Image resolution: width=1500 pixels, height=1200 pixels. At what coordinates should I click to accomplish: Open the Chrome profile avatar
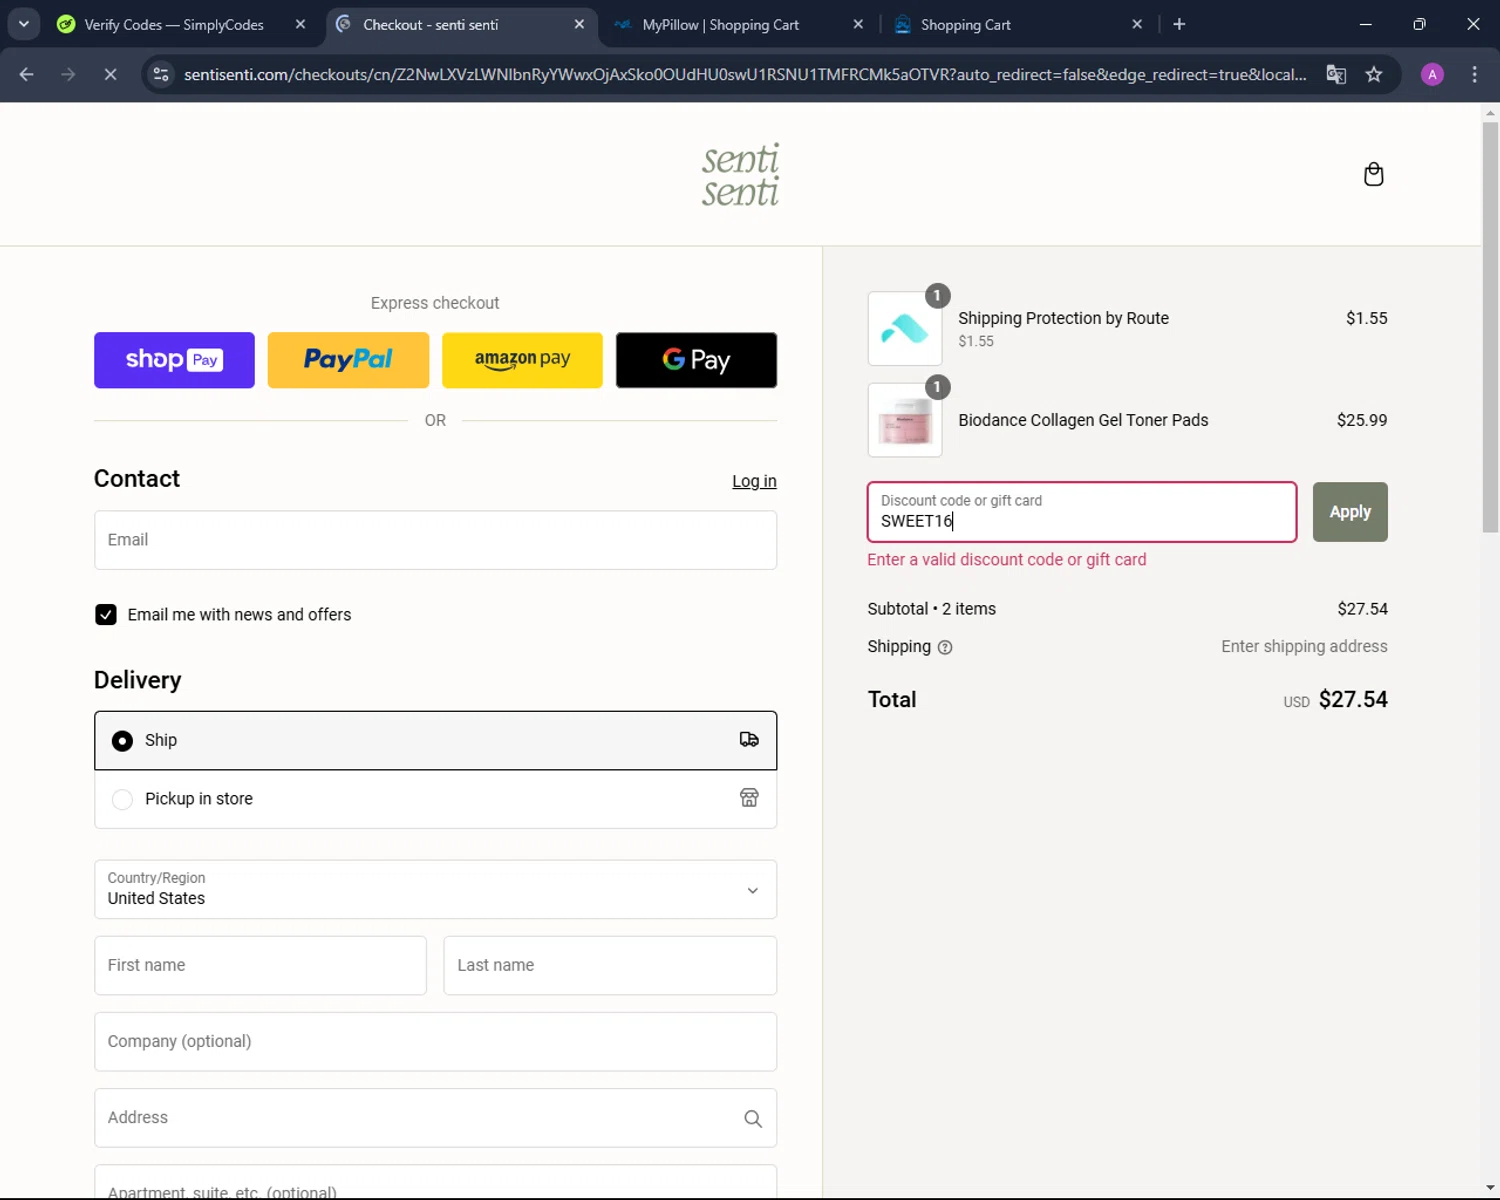tap(1432, 74)
